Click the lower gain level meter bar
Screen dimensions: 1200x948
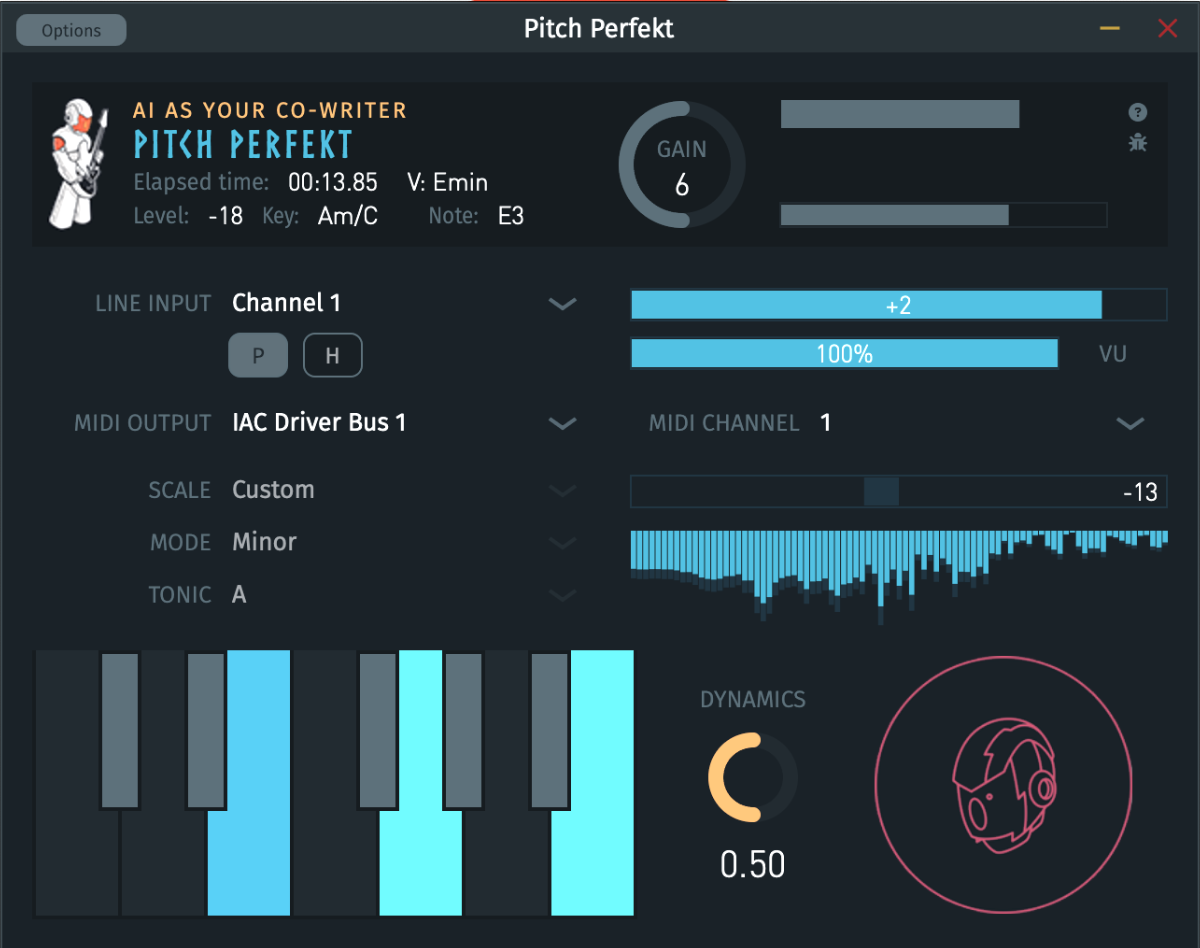[944, 215]
